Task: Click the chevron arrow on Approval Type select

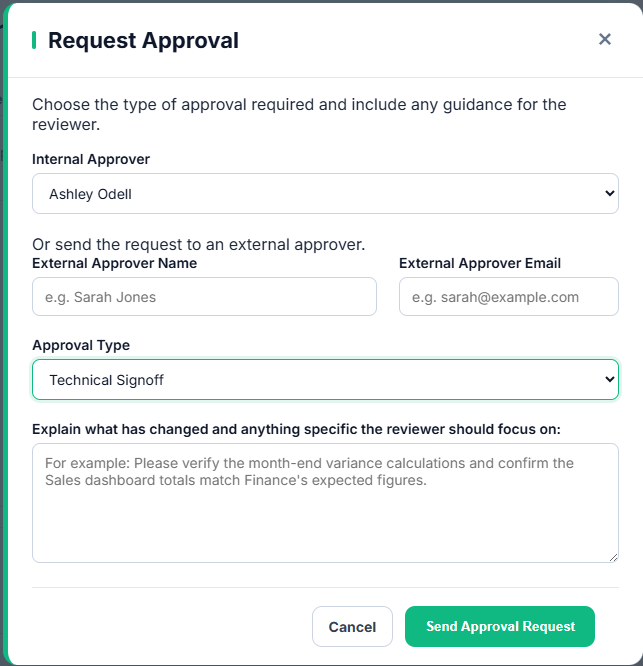Action: tap(609, 379)
